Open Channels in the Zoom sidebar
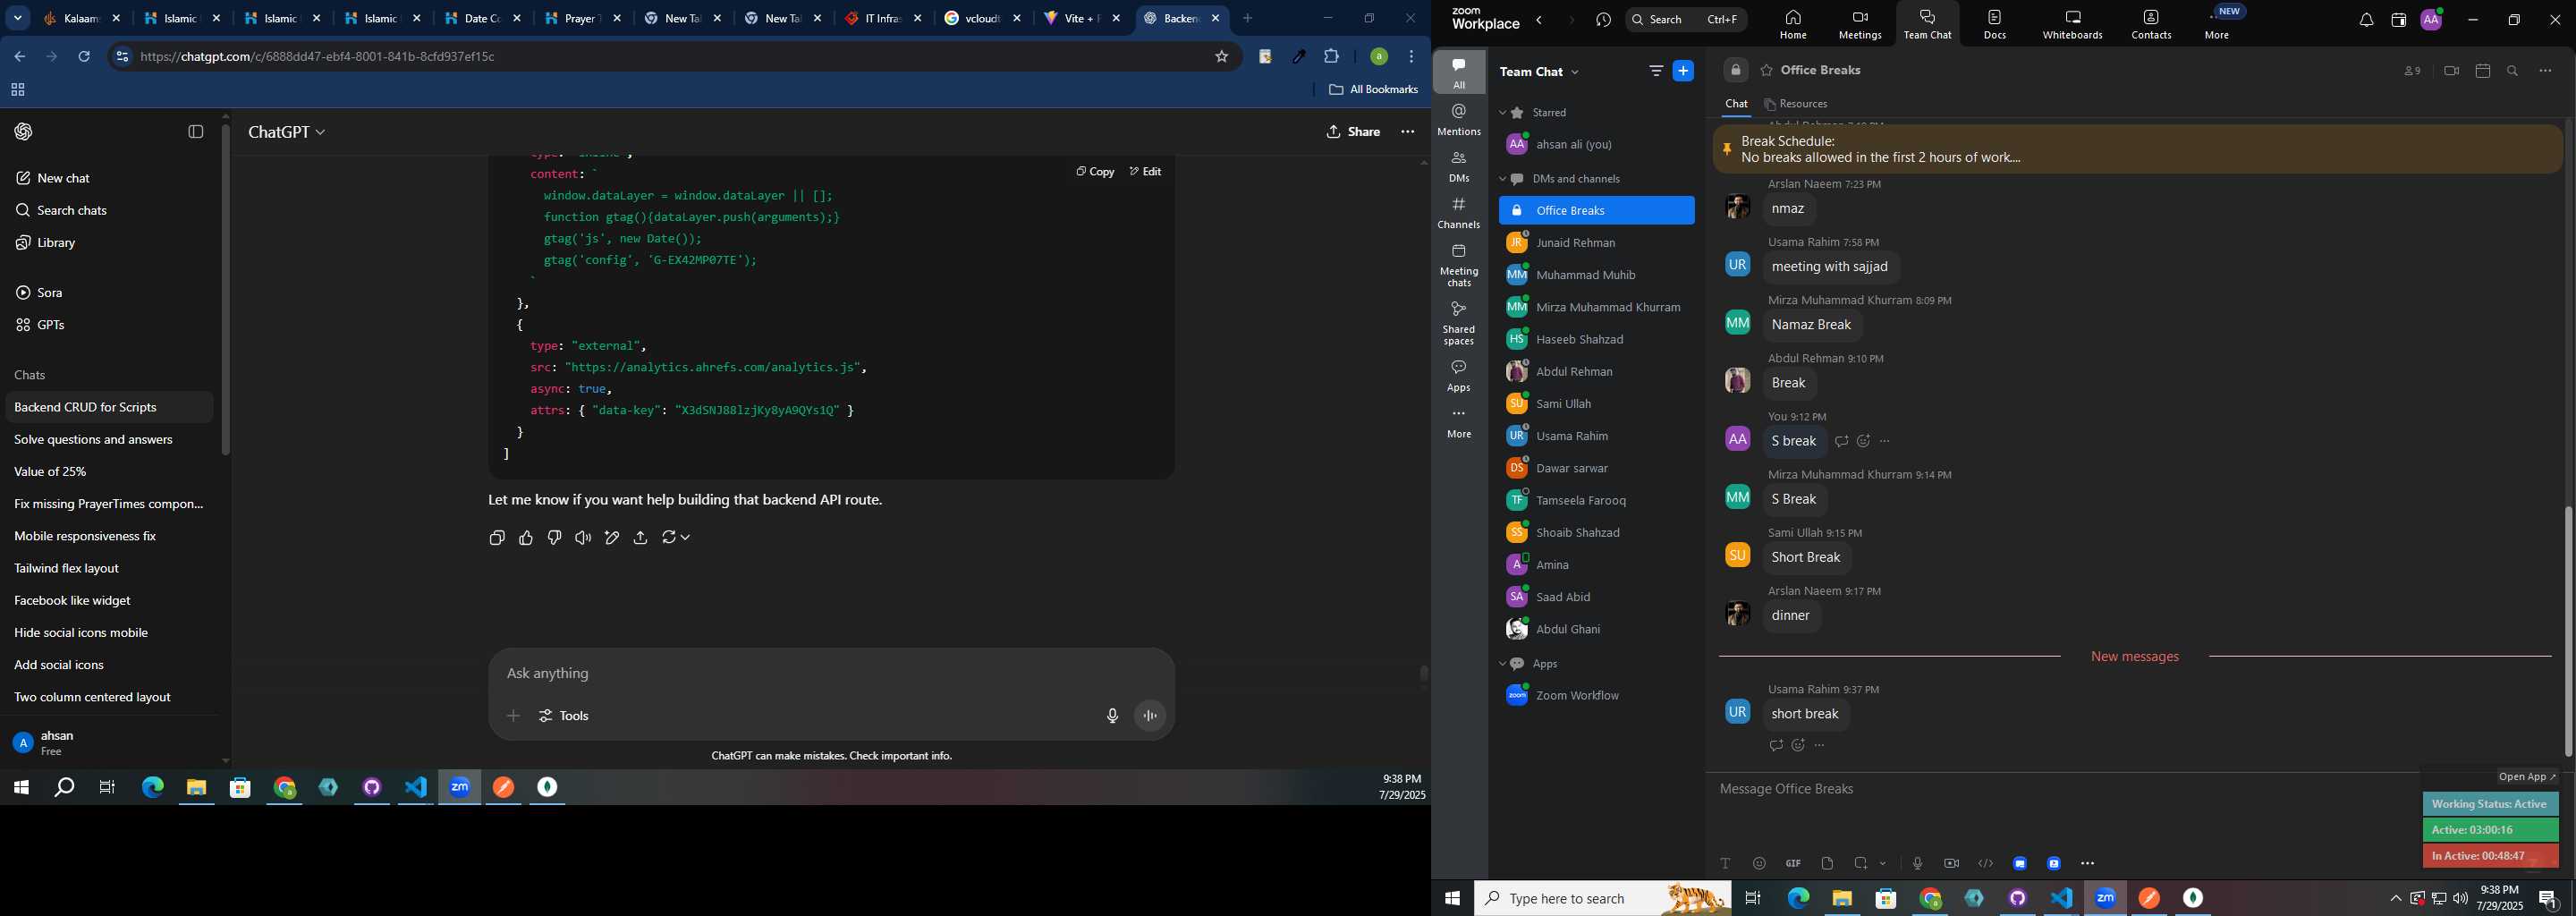Screen dimensions: 2576x916 1459,213
